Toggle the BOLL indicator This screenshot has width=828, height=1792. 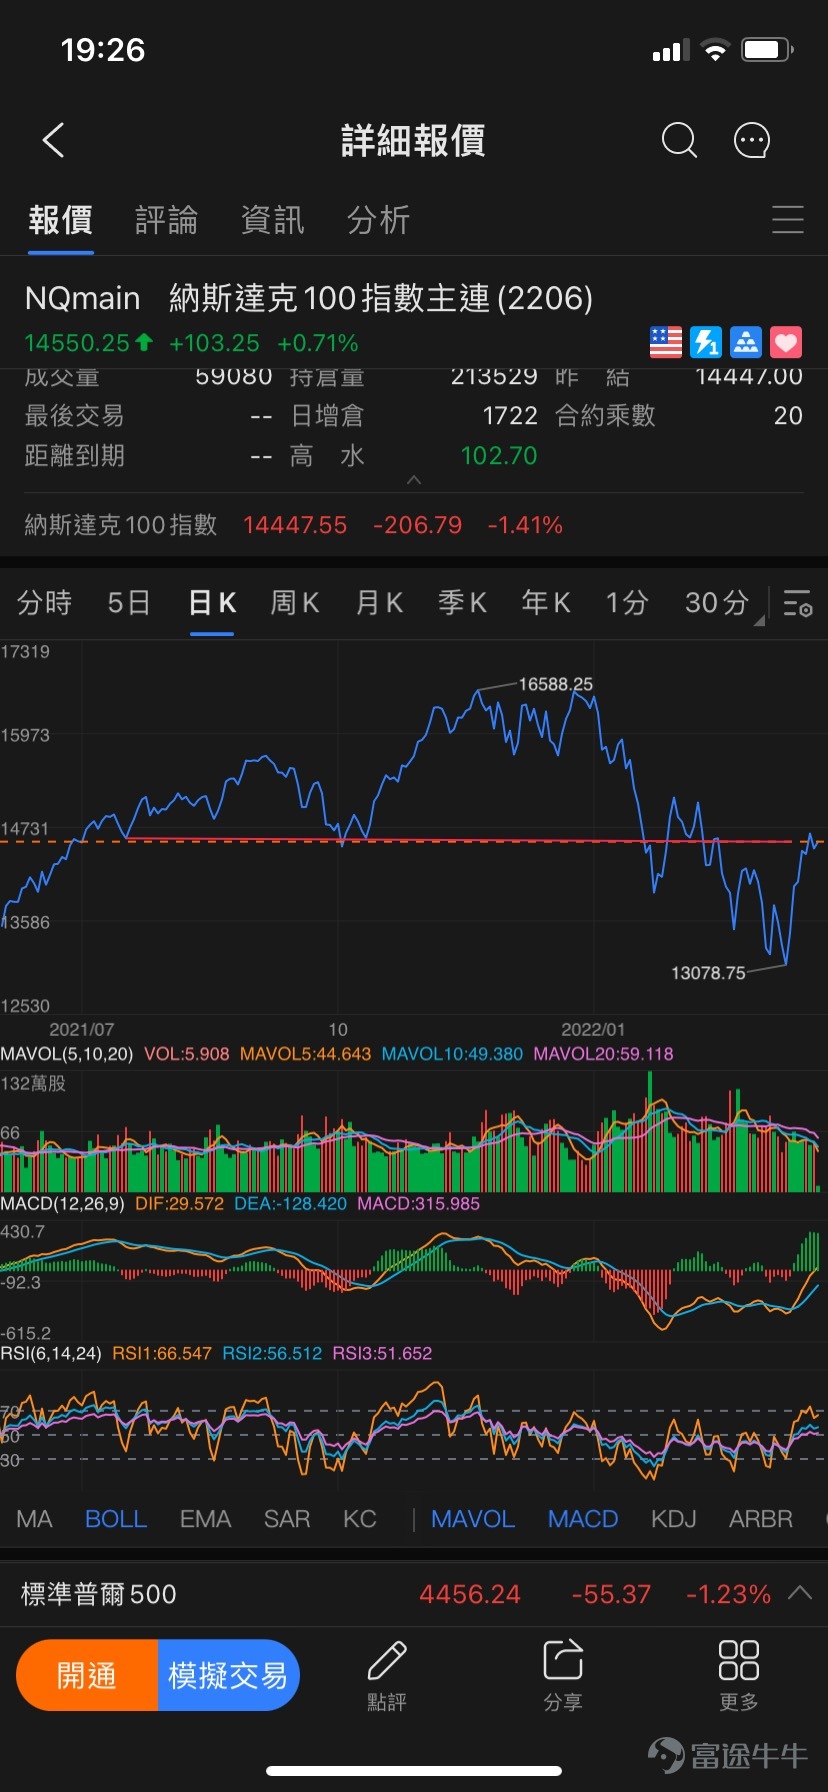click(x=116, y=1519)
